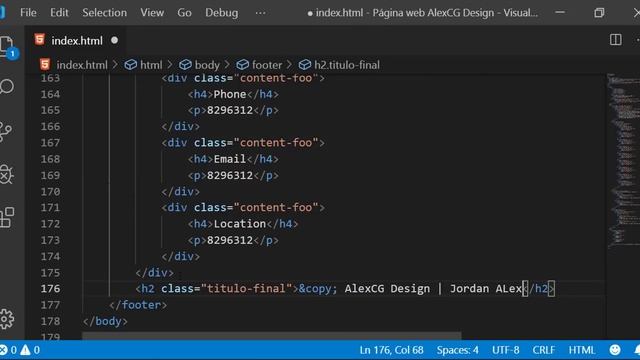Viewport: 640px width, 360px height.
Task: Click the footer breadcrumb item
Action: (x=267, y=65)
